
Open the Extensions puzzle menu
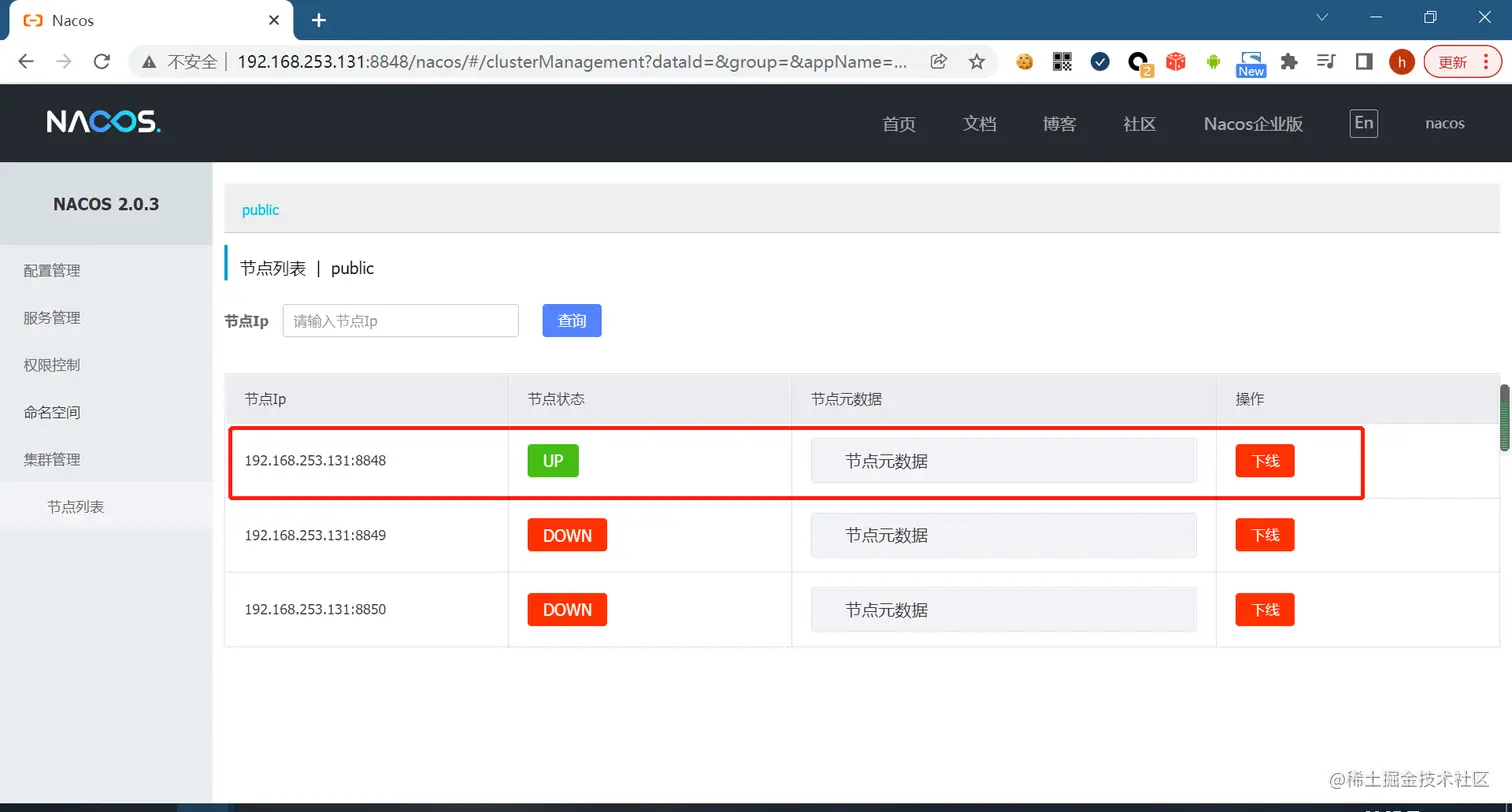[1289, 61]
